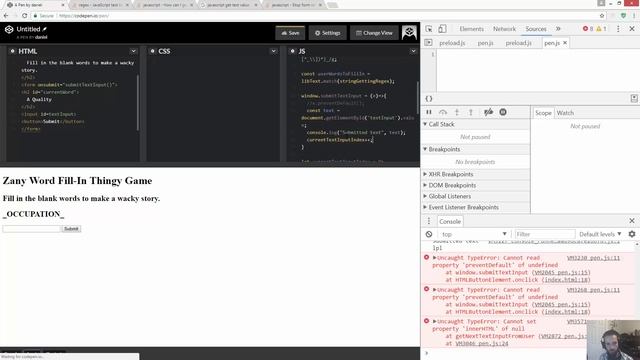The image size is (640, 360).
Task: Step out of current function
Action: click(471, 112)
